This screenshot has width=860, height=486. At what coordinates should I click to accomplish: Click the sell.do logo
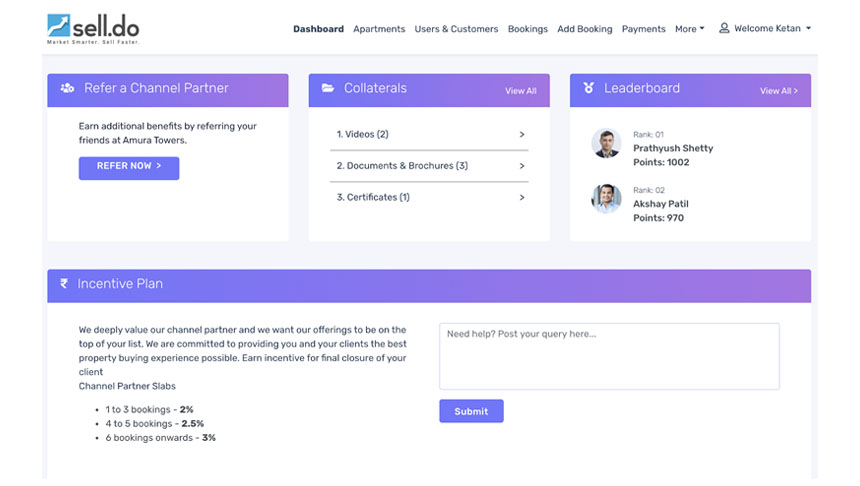[x=93, y=29]
